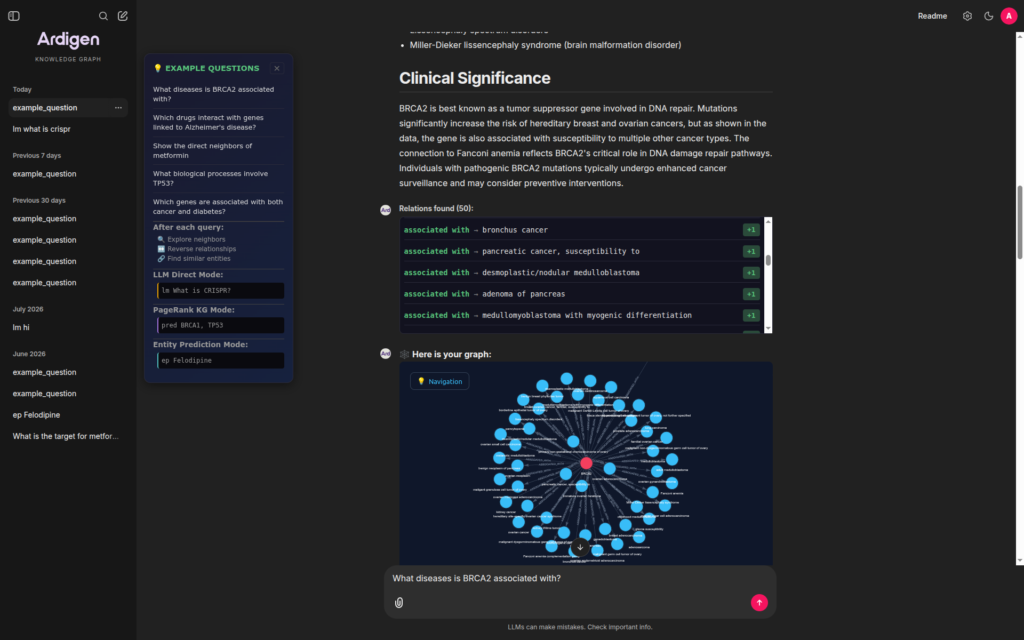Image resolution: width=1024 pixels, height=640 pixels.
Task: Close the Example Questions panel
Action: pos(276,68)
